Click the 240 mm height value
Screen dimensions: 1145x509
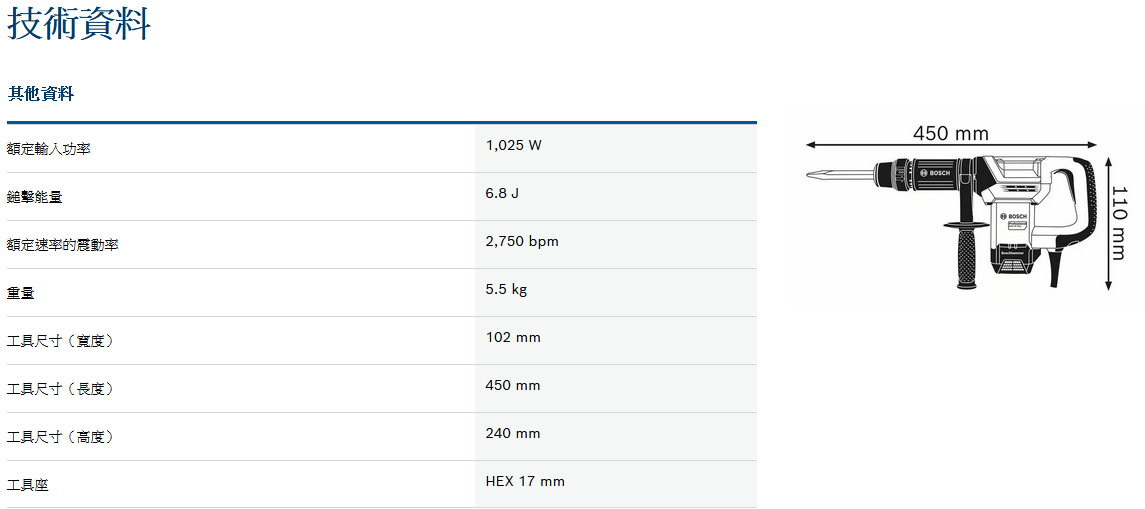(513, 433)
